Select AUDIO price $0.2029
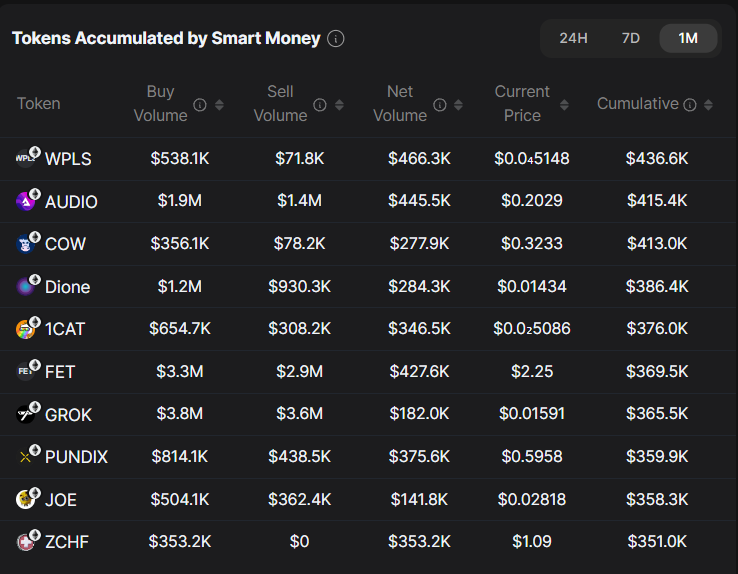The width and height of the screenshot is (738, 574). [532, 201]
